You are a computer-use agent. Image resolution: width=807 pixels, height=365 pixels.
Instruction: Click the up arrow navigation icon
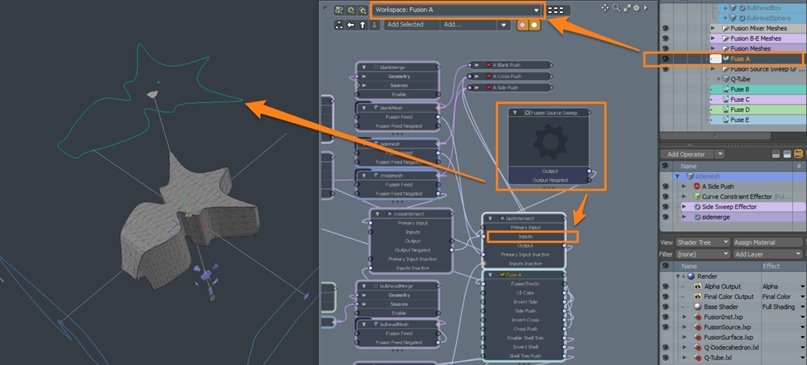pyautogui.click(x=362, y=25)
